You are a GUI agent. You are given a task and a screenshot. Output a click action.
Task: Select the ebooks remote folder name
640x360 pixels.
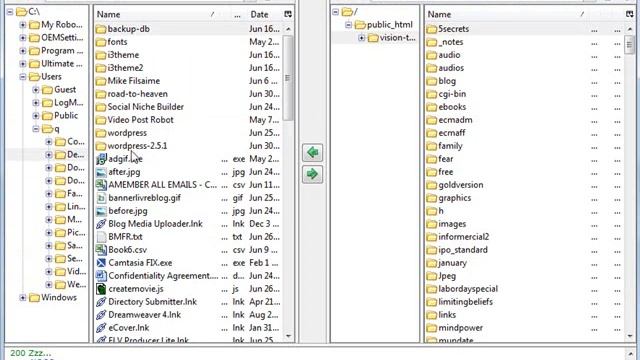[x=452, y=107]
